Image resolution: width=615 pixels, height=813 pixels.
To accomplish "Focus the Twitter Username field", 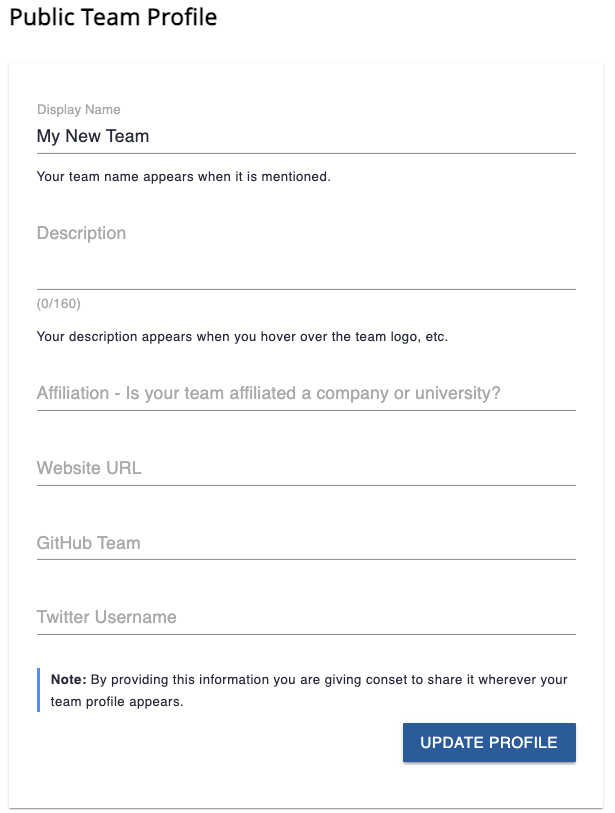I will pos(305,617).
